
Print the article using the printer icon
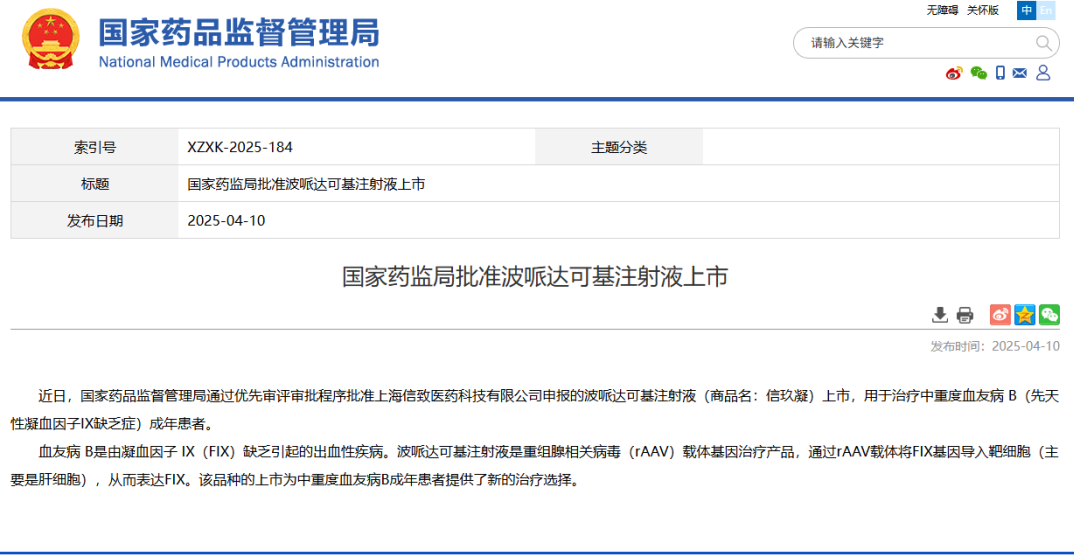(965, 315)
